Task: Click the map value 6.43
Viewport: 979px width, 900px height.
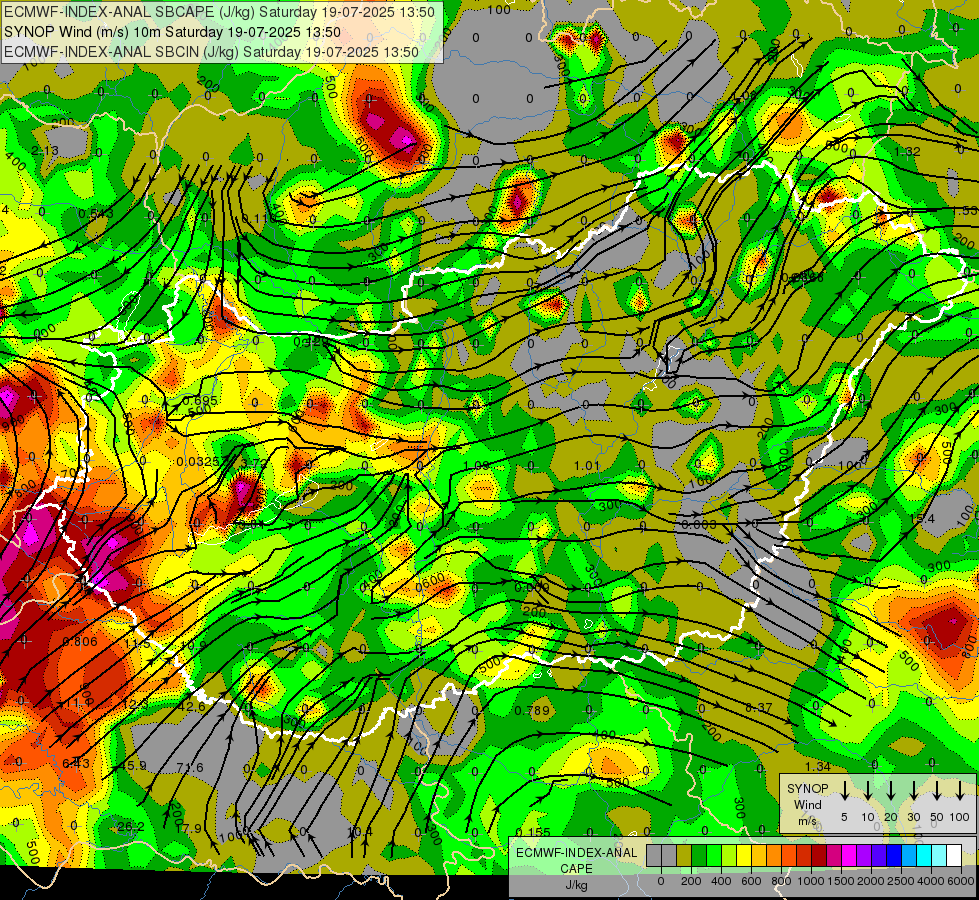Action: [76, 763]
